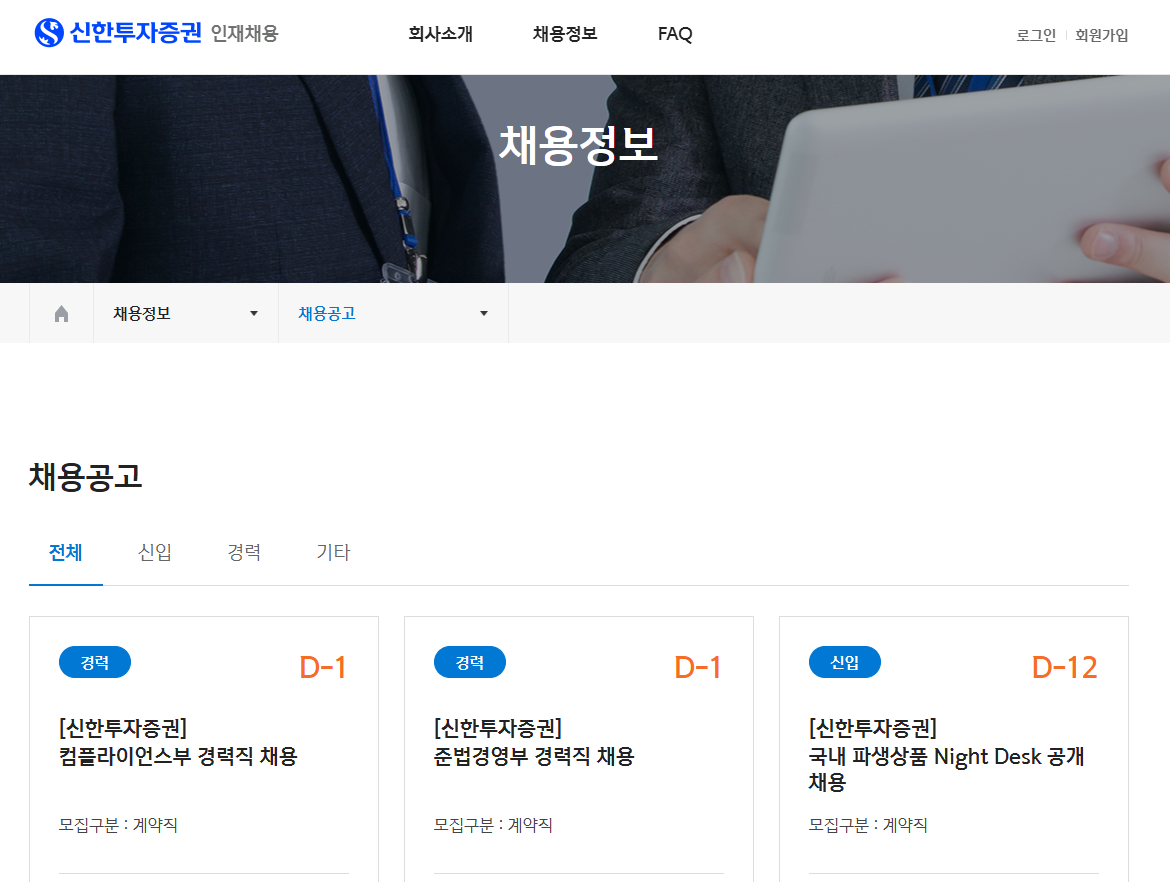The width and height of the screenshot is (1170, 882).
Task: Switch to the 신입 tab
Action: click(x=154, y=553)
